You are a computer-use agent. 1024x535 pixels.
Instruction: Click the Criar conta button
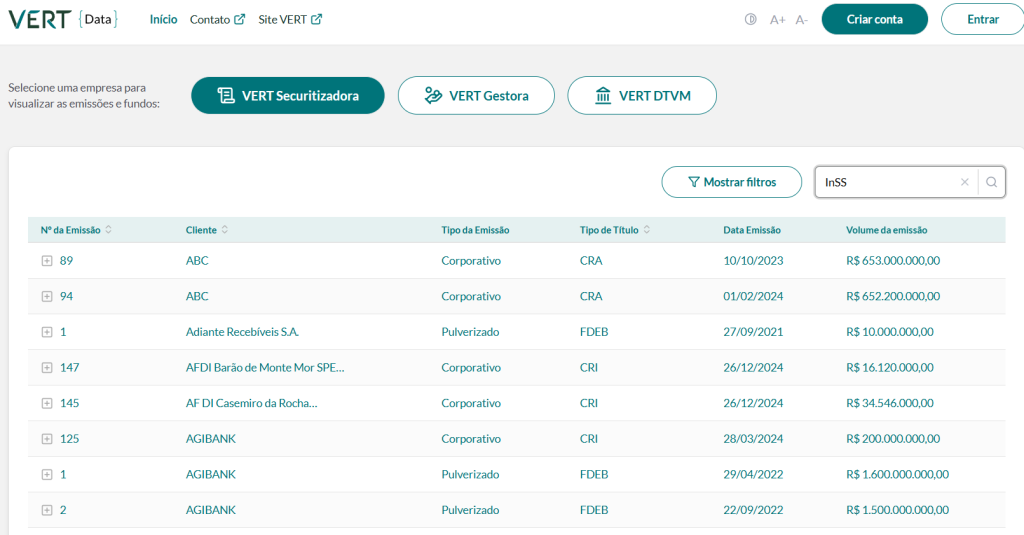[874, 19]
